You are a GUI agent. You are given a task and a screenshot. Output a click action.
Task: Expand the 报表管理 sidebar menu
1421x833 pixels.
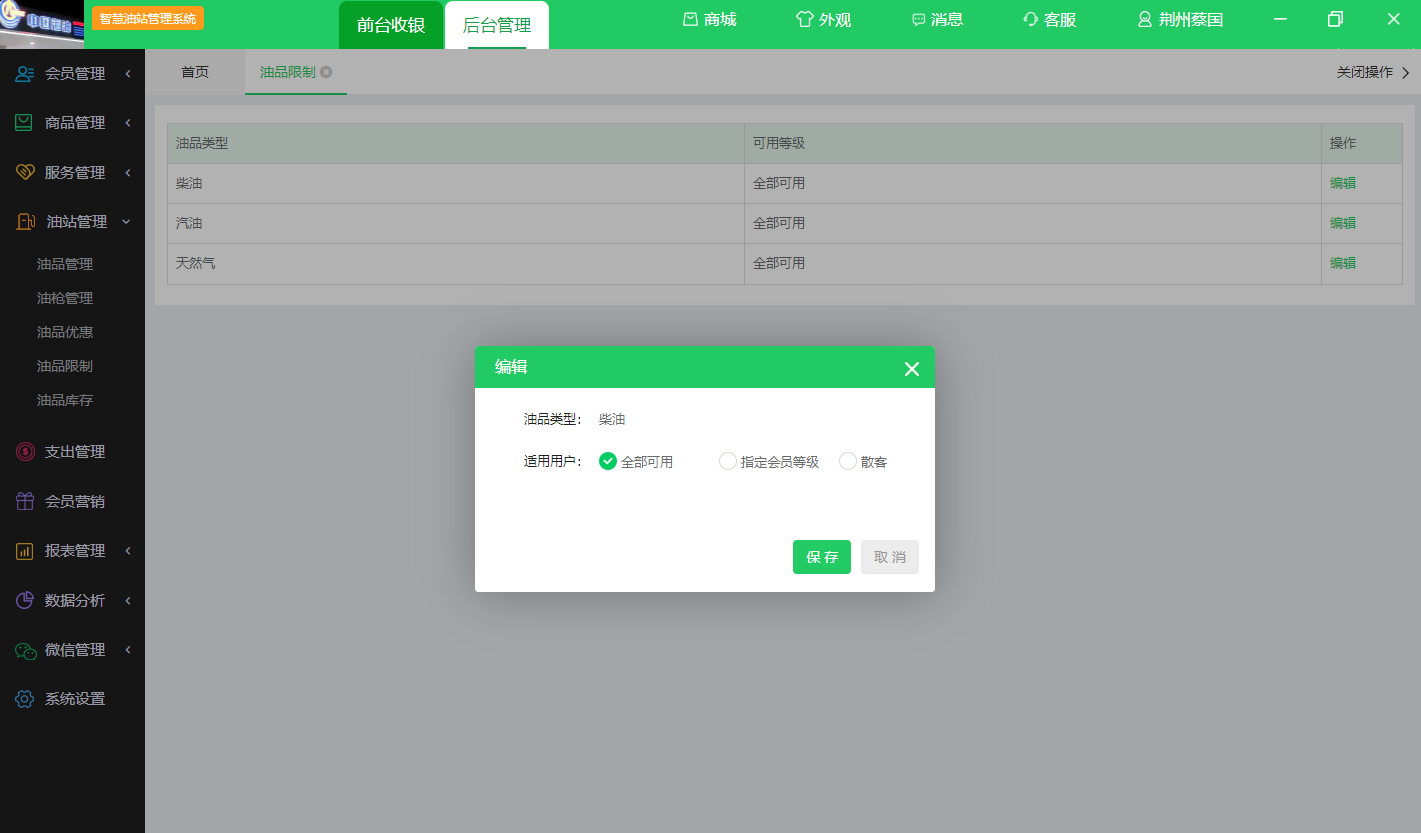coord(72,551)
